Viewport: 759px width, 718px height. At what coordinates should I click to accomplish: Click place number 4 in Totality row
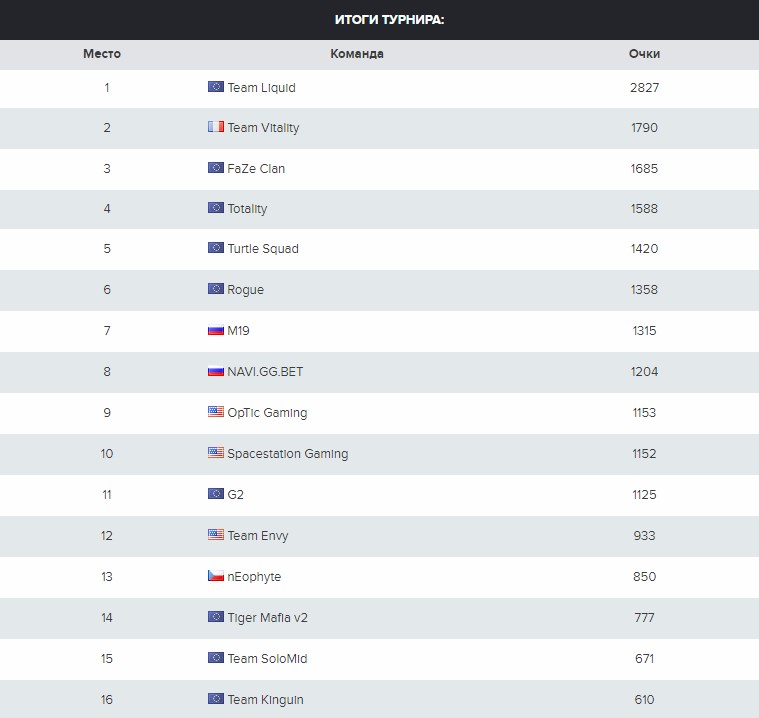tap(107, 209)
